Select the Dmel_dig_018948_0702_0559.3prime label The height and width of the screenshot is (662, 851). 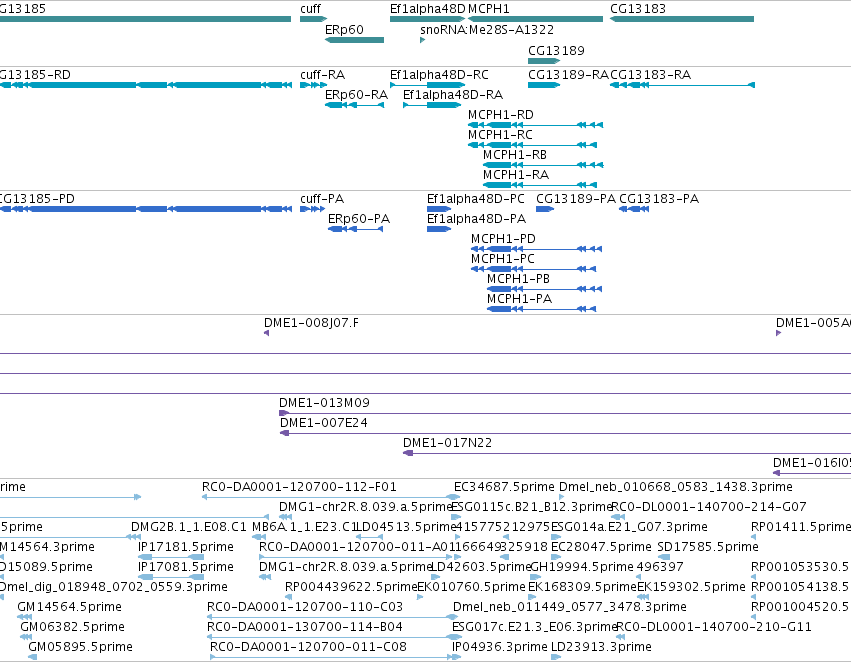[113, 587]
